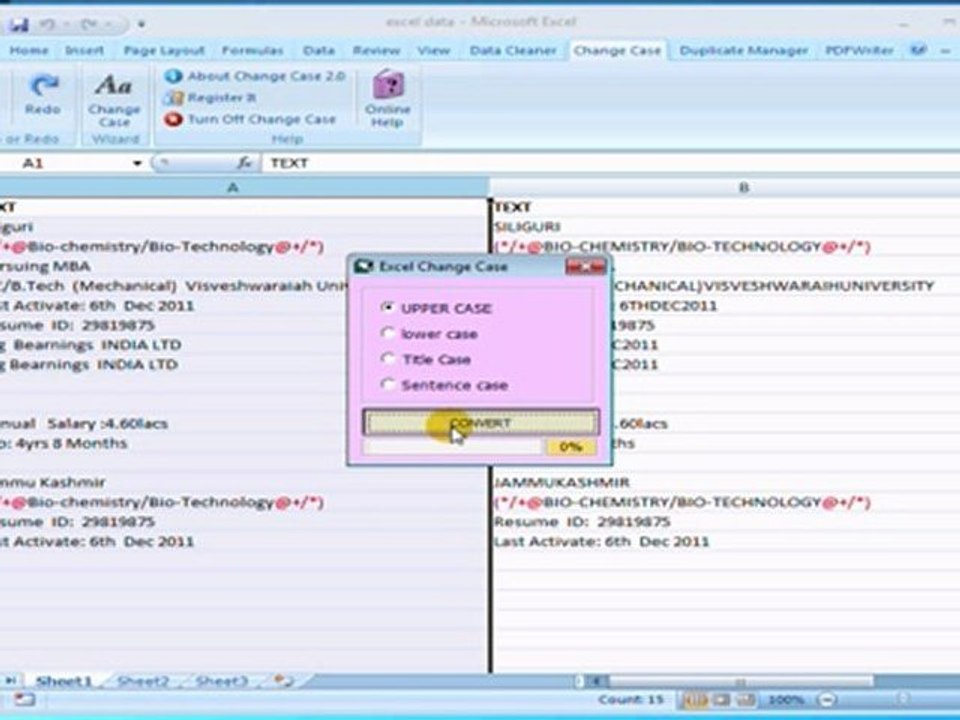Screen dimensions: 960x720
Task: Click column B cell 'Resume ID: 29819875'
Action: click(726, 522)
